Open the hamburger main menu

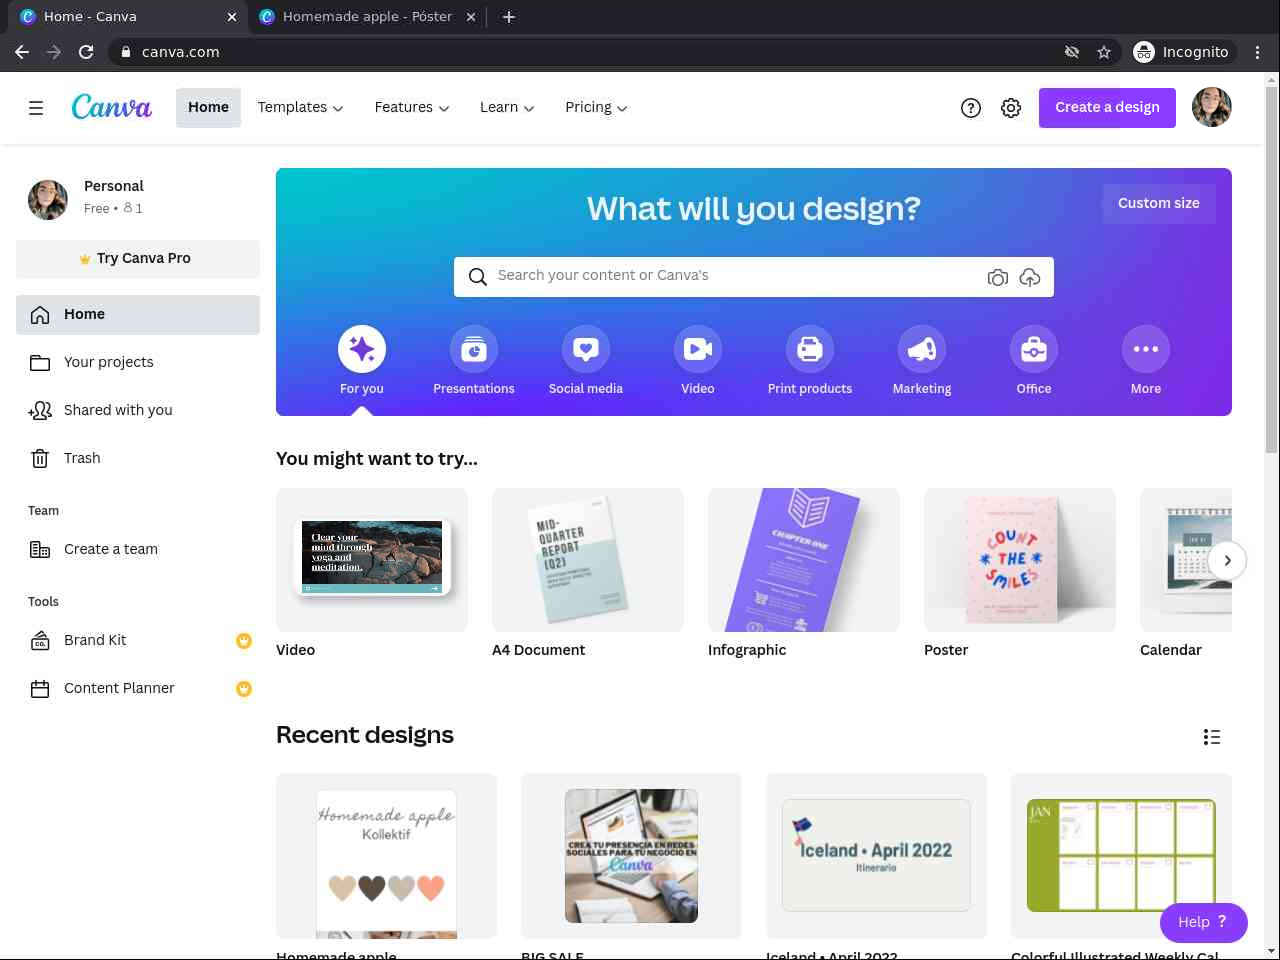36,108
